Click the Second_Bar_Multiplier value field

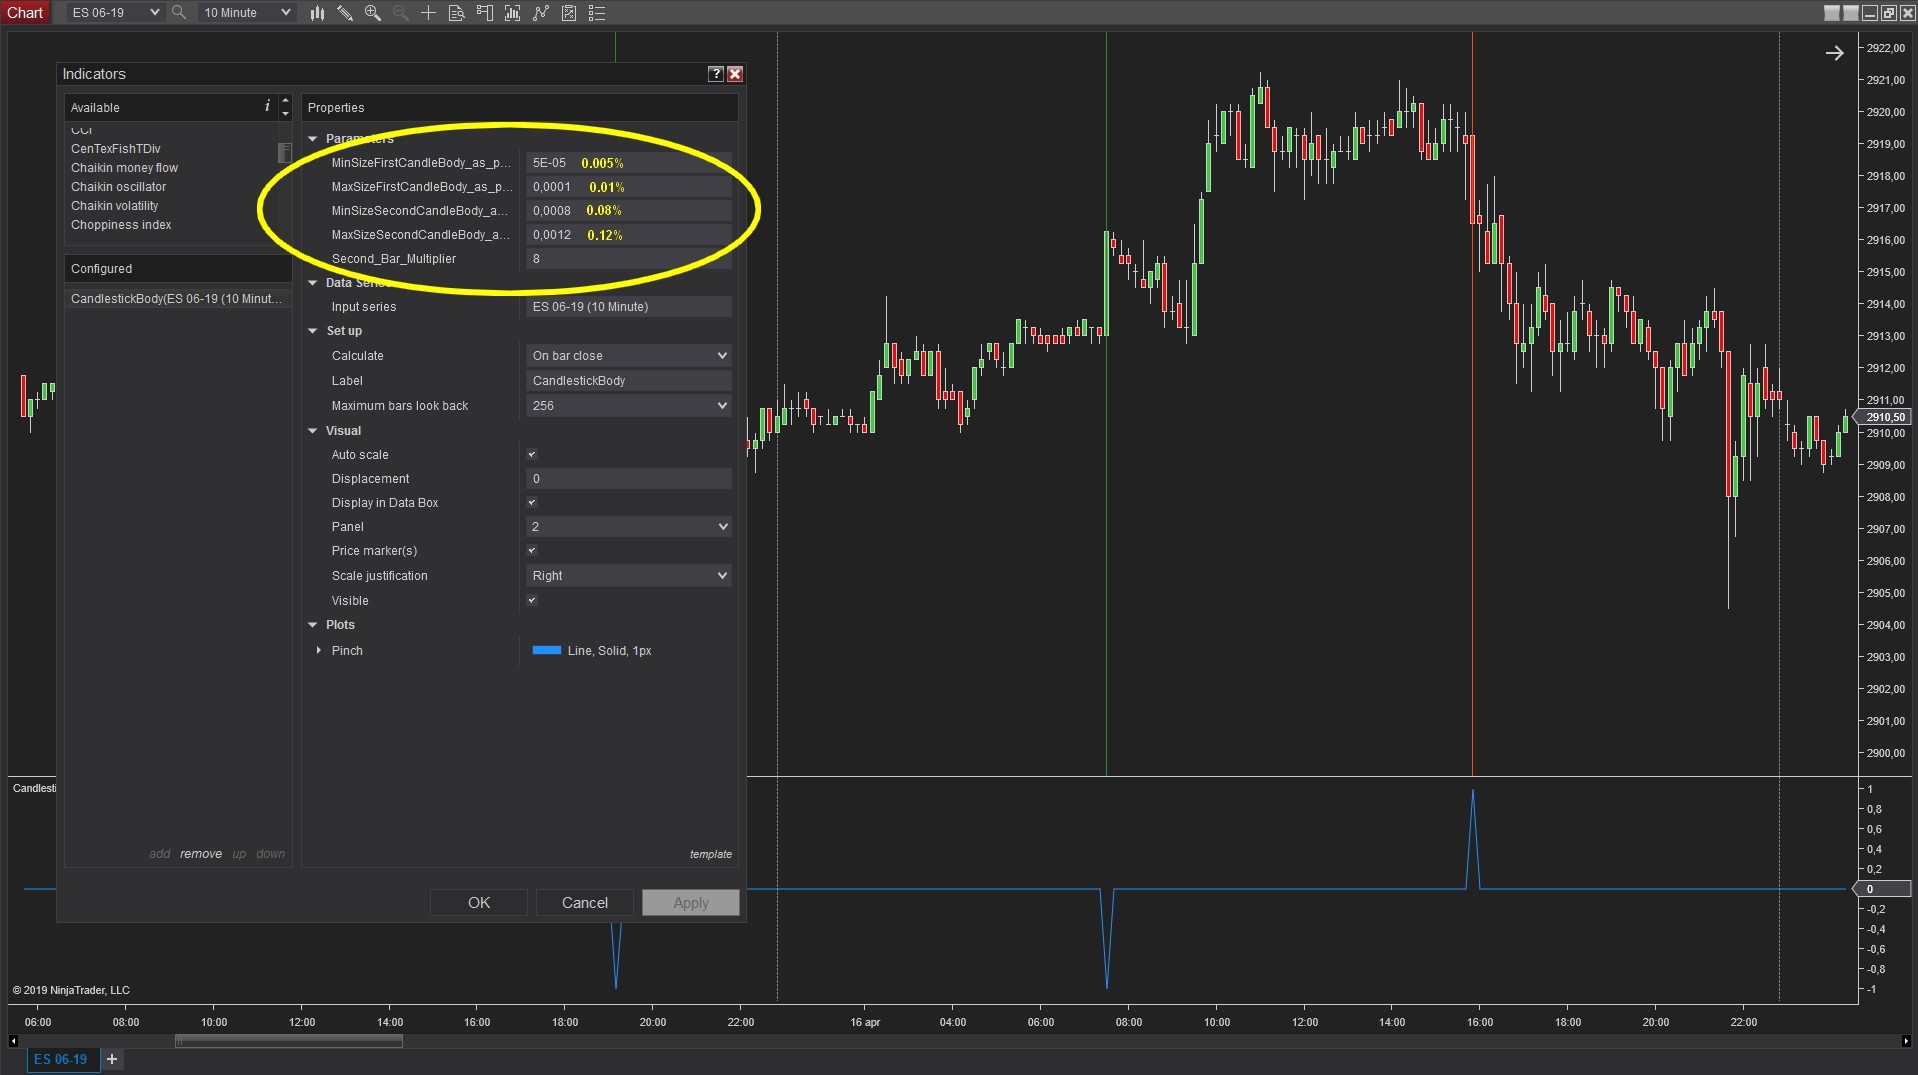pos(629,259)
